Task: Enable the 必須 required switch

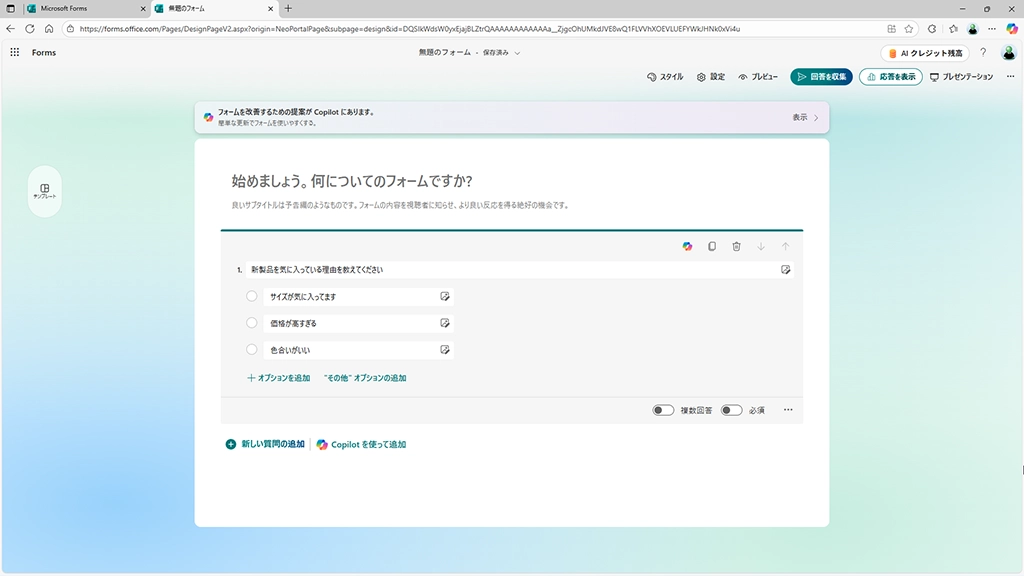Action: click(x=731, y=410)
